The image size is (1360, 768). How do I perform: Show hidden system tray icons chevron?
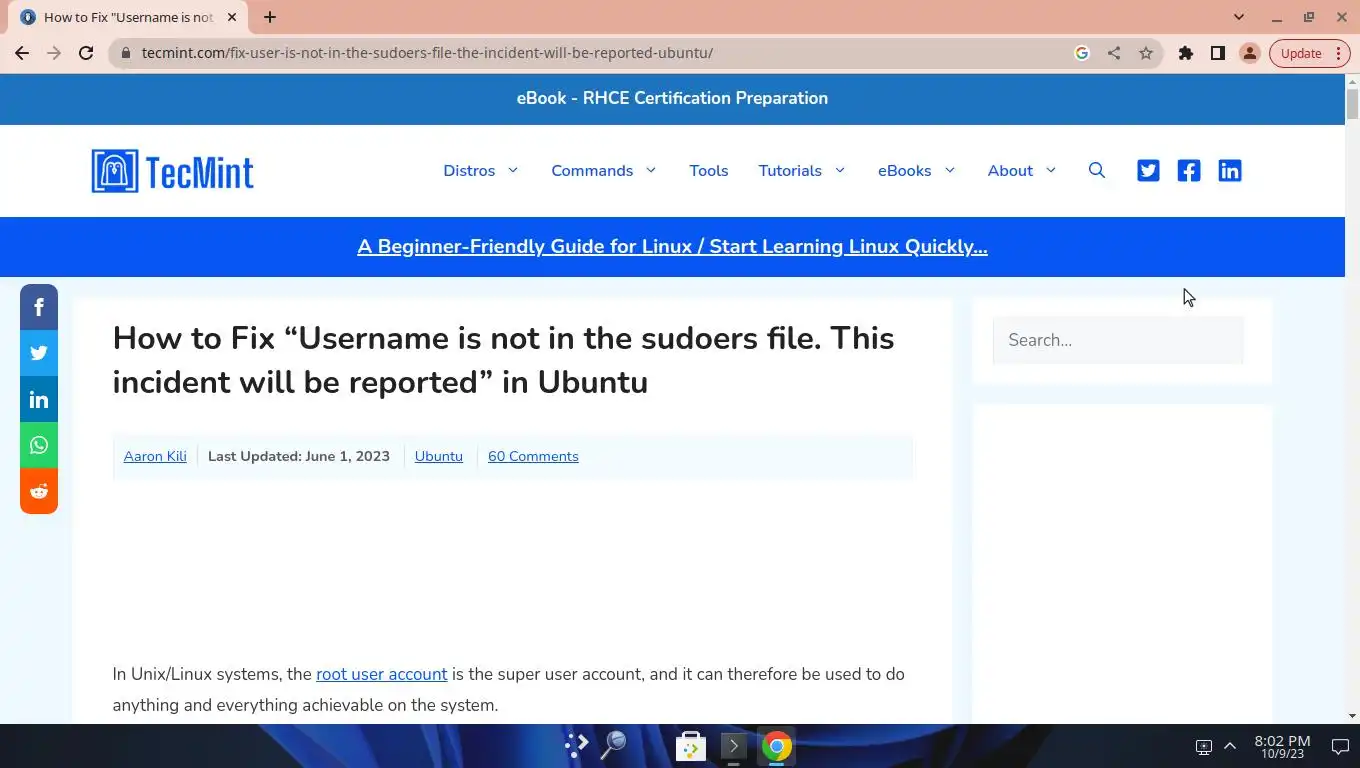coord(1230,746)
